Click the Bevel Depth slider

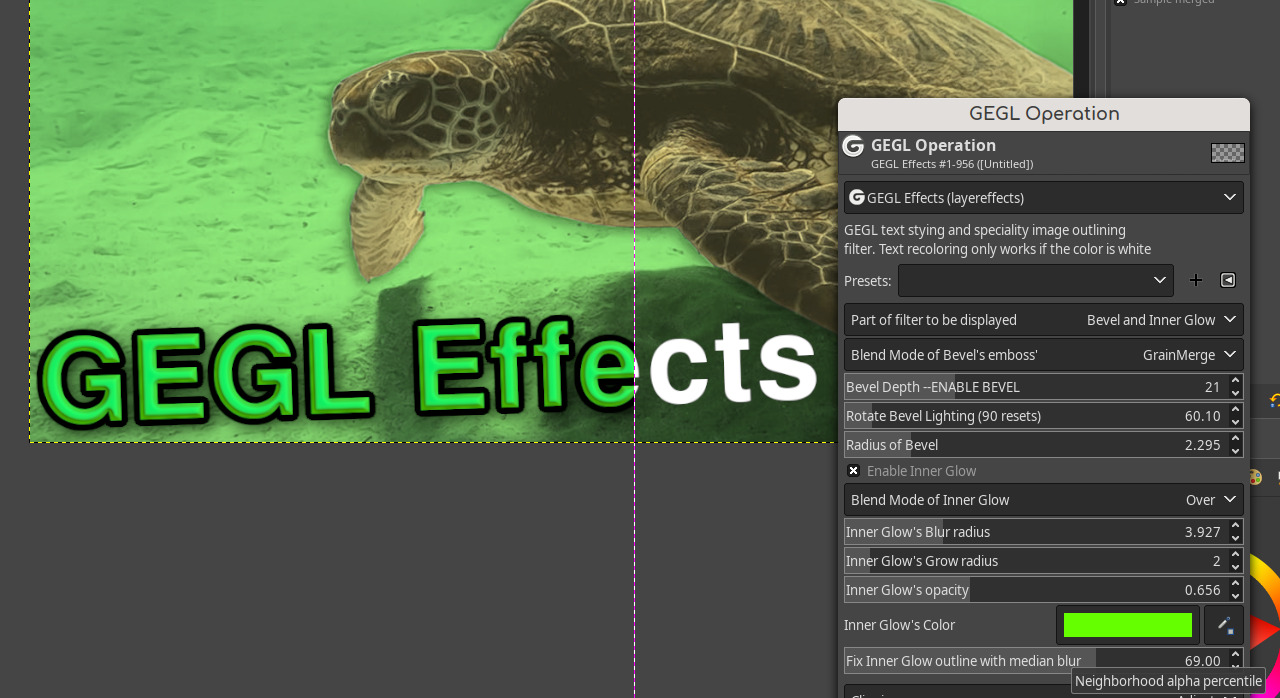point(1035,387)
